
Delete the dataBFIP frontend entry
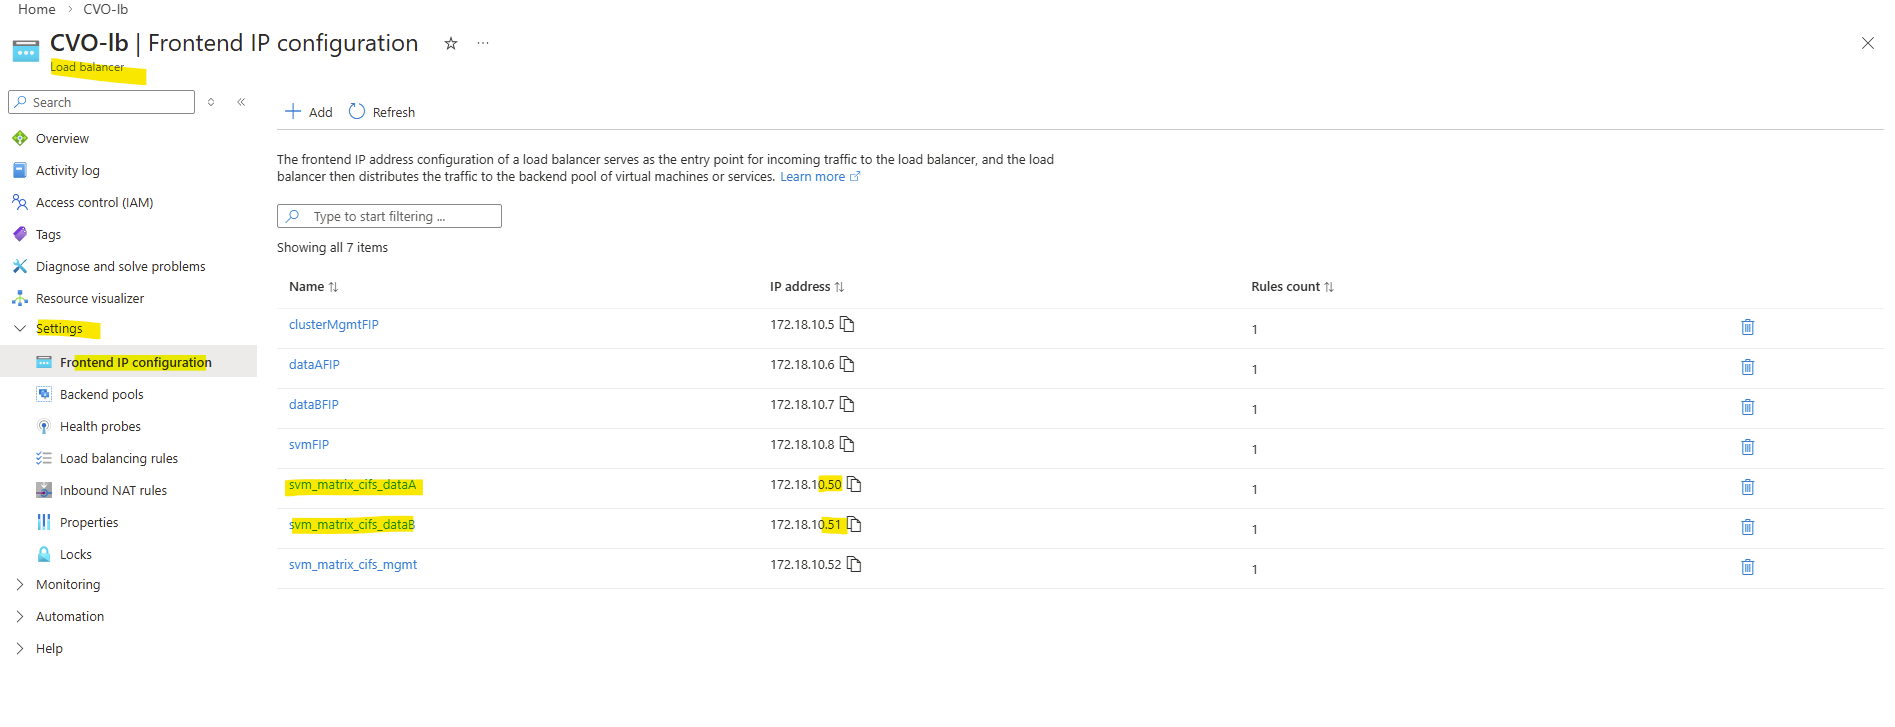(x=1747, y=407)
